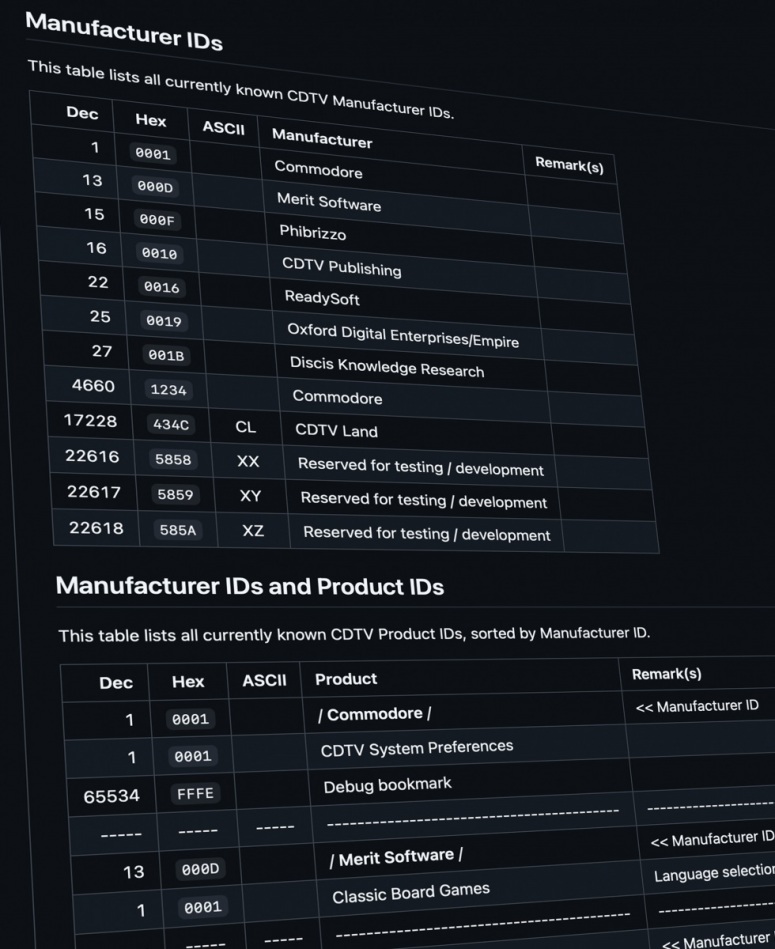Click hex code 0019 for Oxford Digital Enterprises
Screen dimensions: 775x949
point(164,321)
